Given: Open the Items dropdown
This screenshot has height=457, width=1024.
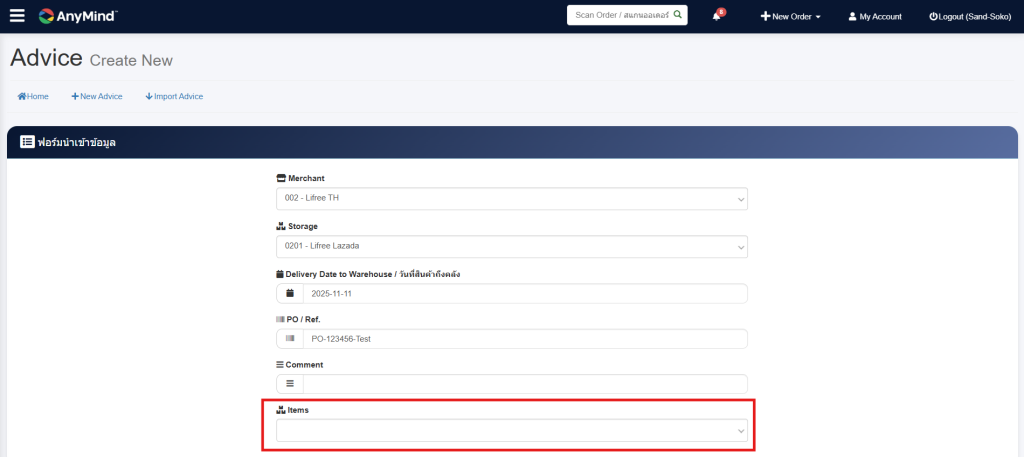Looking at the screenshot, I should click(x=511, y=430).
